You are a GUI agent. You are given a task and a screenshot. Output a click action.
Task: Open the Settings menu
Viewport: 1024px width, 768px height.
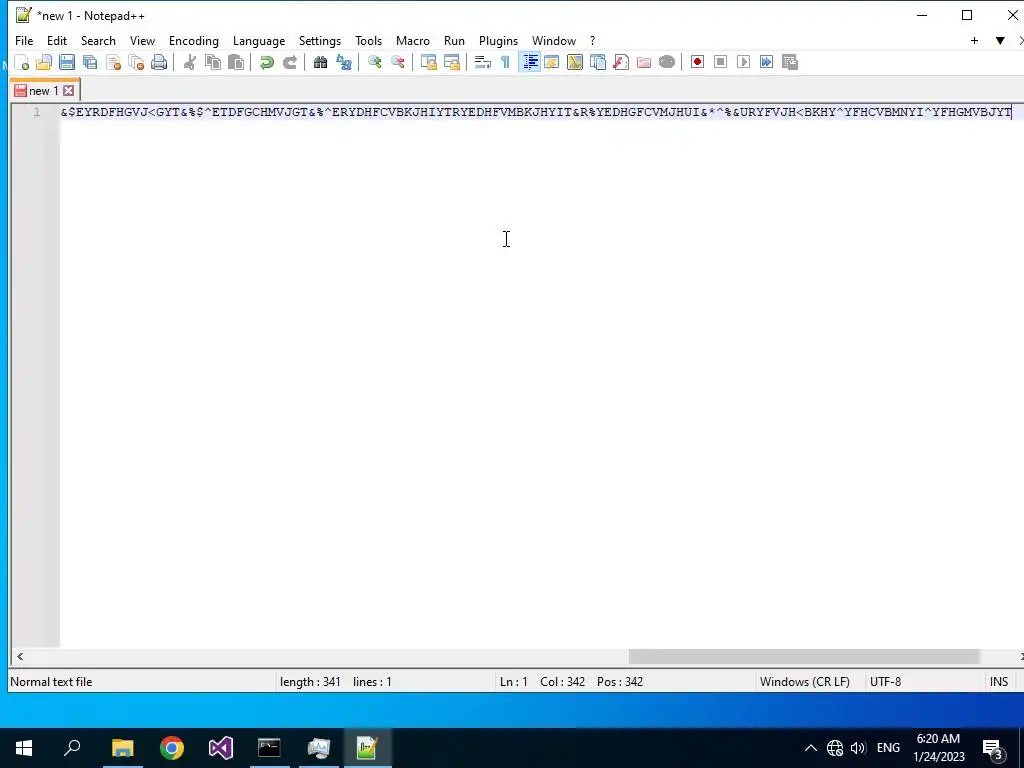tap(320, 40)
